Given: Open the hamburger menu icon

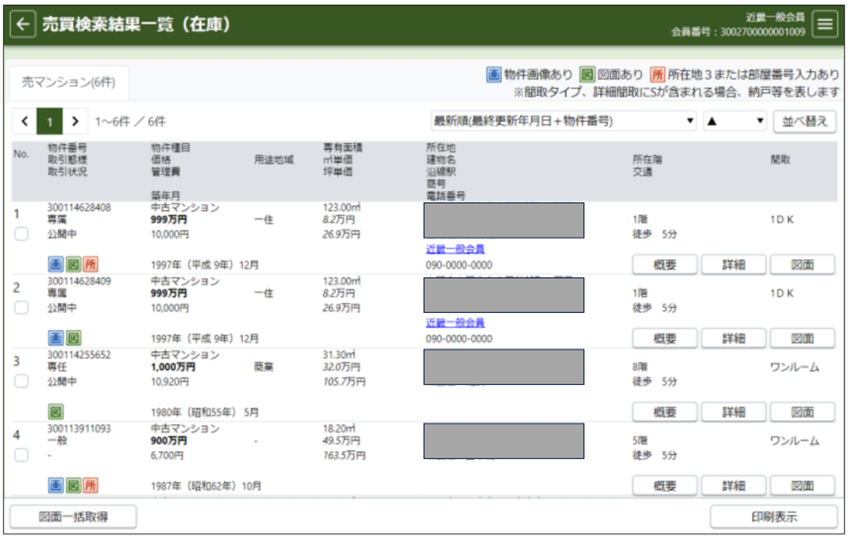Looking at the screenshot, I should click(825, 25).
